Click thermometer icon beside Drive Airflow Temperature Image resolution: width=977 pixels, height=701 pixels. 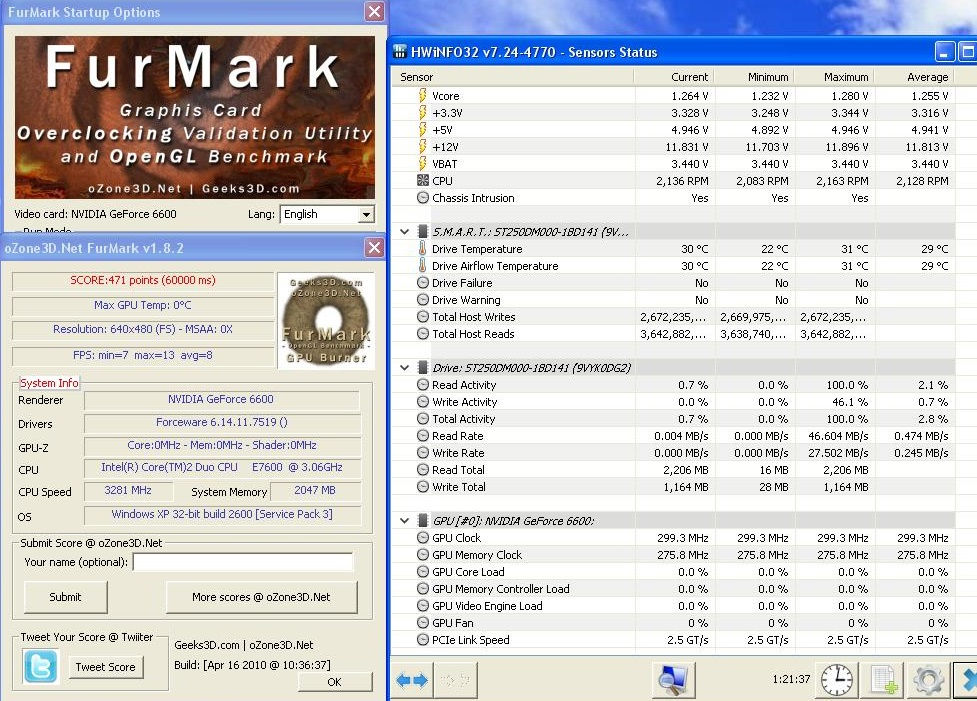(422, 265)
